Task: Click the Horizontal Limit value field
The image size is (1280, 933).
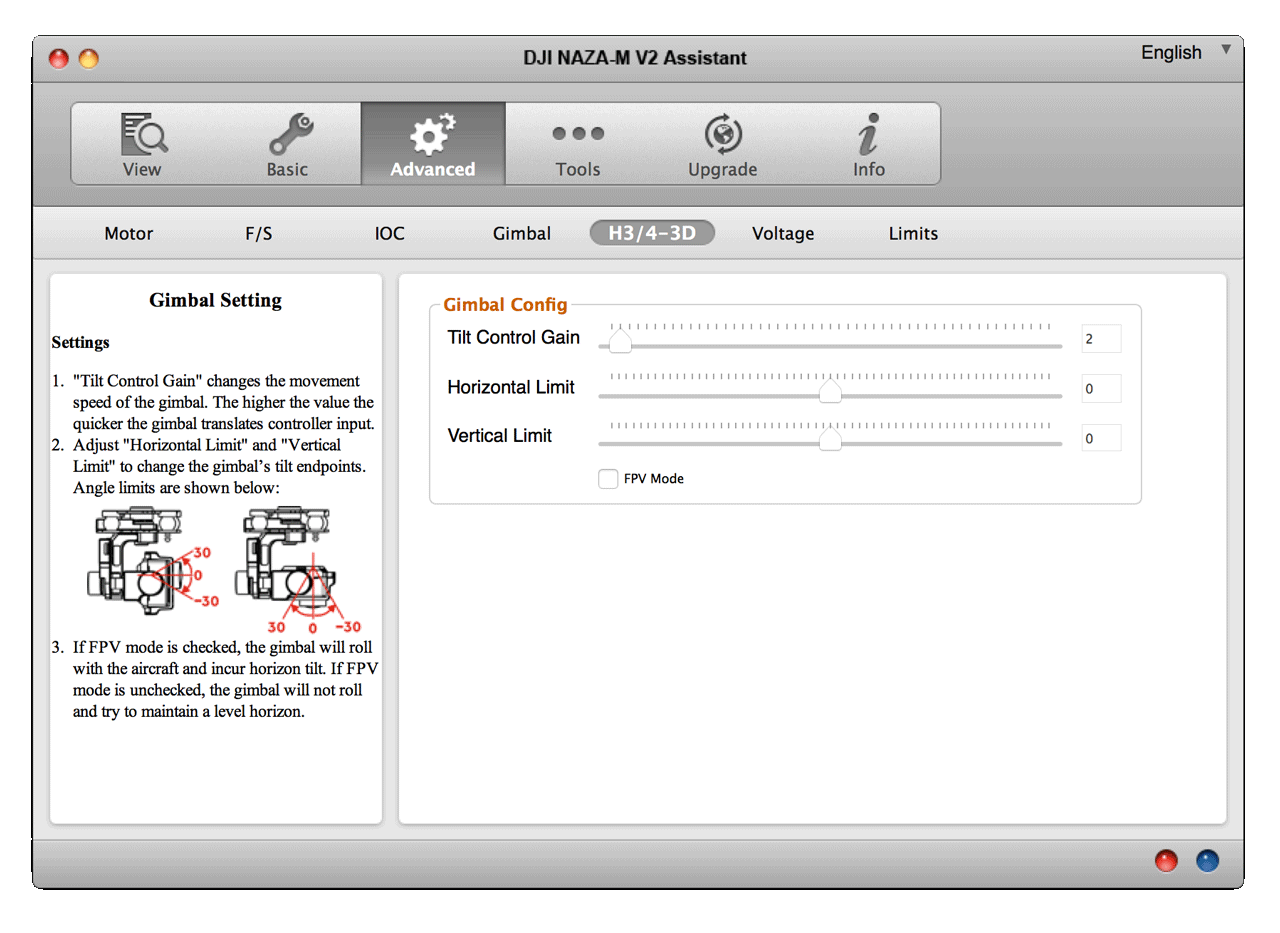Action: click(x=1101, y=388)
